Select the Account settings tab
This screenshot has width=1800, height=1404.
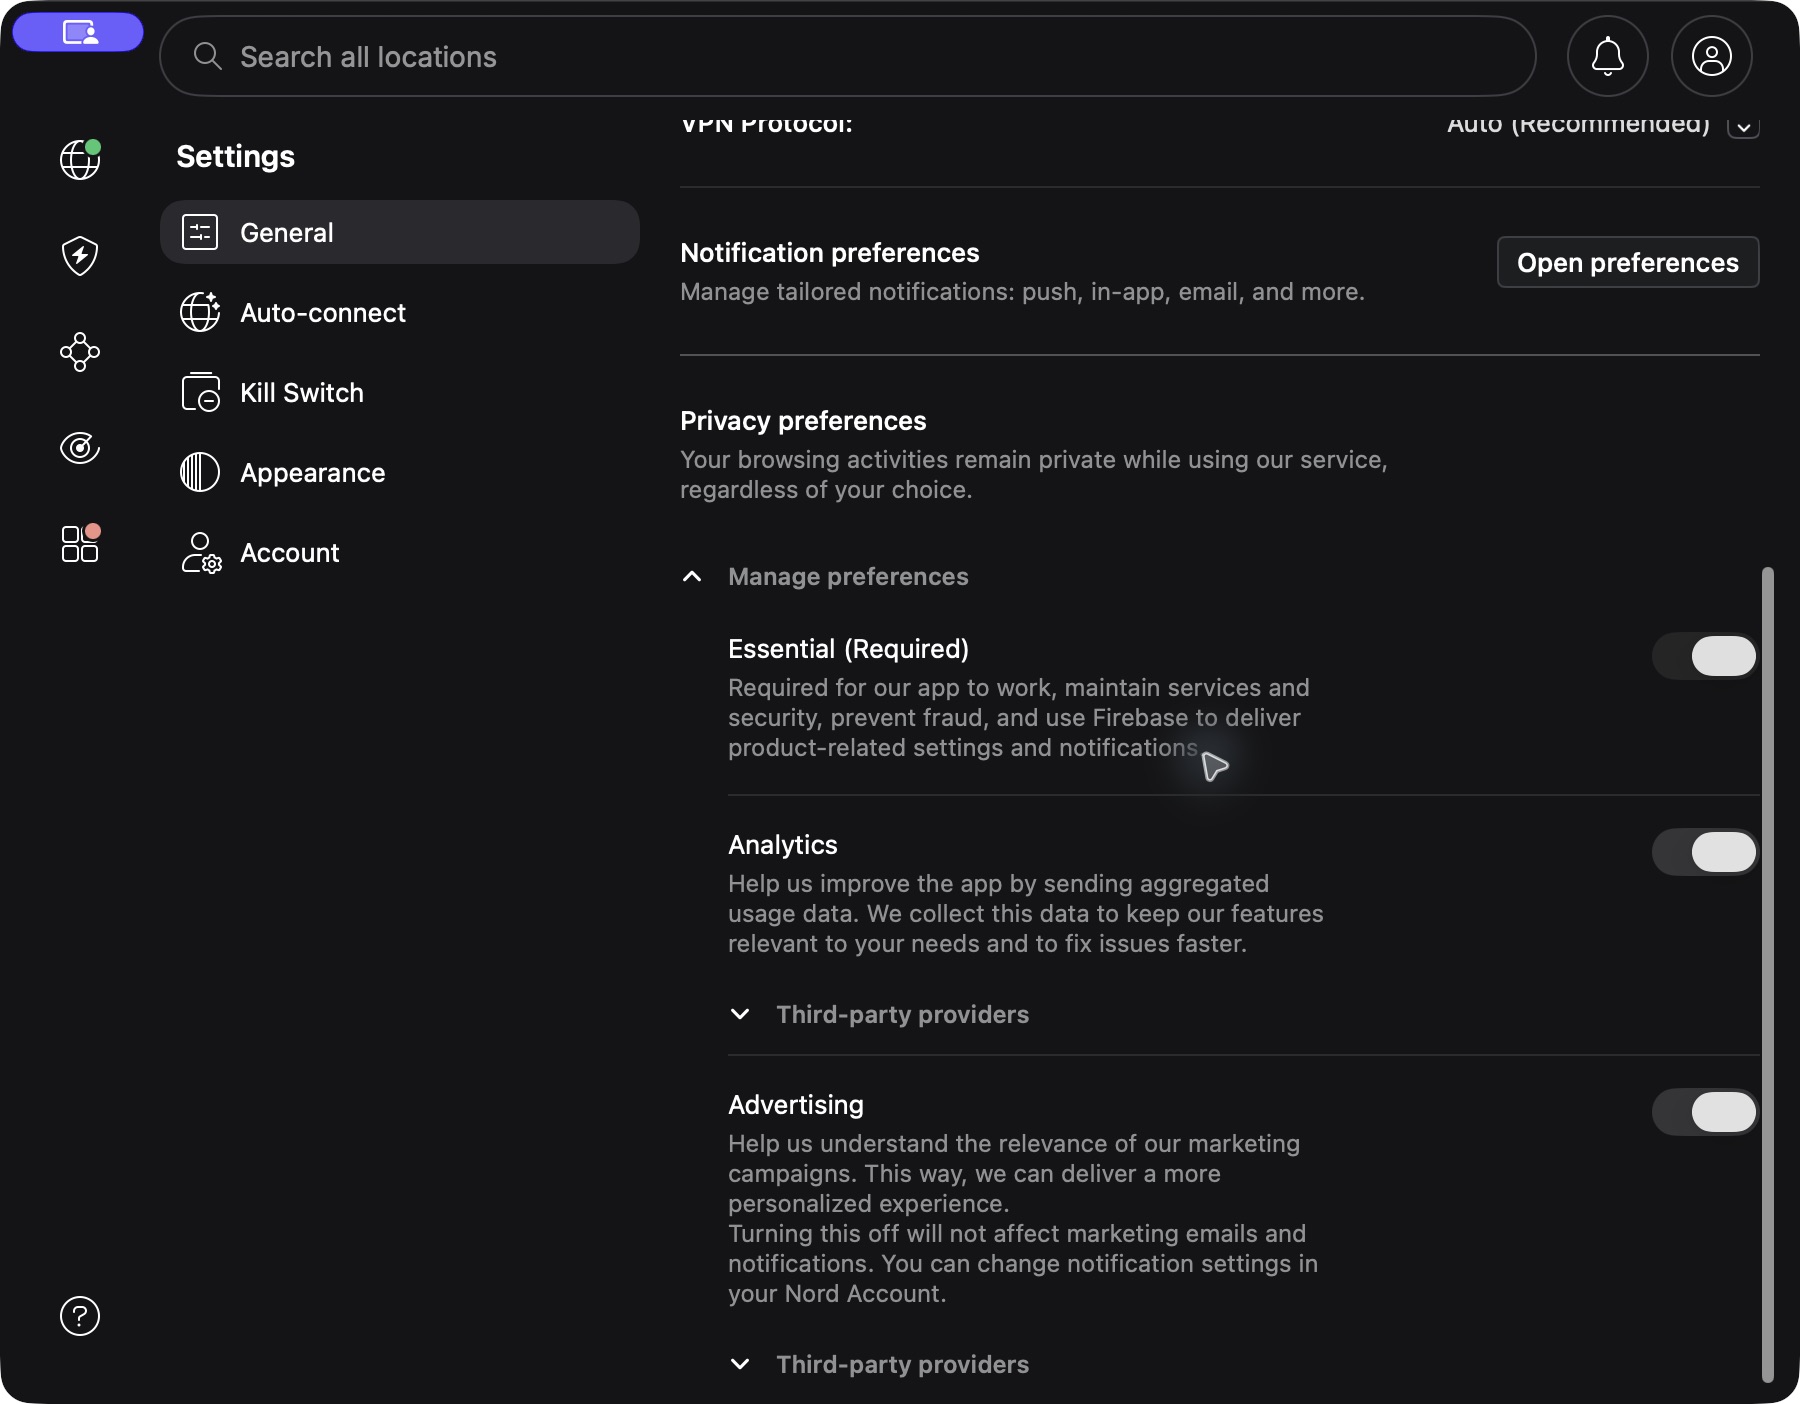coord(400,552)
